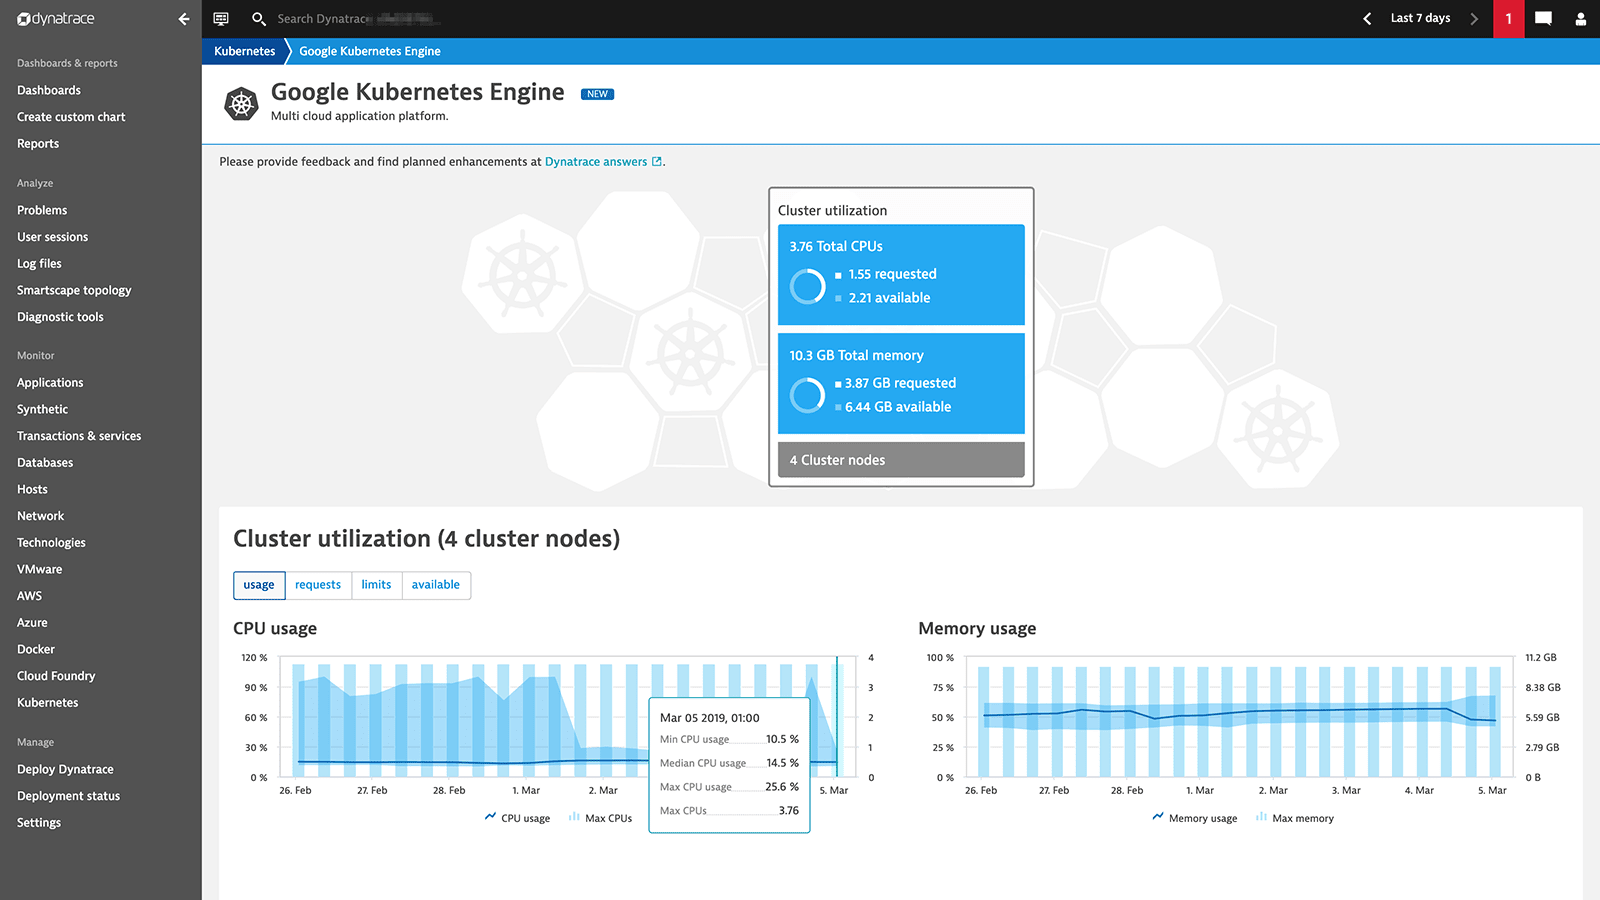Image resolution: width=1600 pixels, height=900 pixels.
Task: Open Smartscape topology
Action: (x=74, y=290)
